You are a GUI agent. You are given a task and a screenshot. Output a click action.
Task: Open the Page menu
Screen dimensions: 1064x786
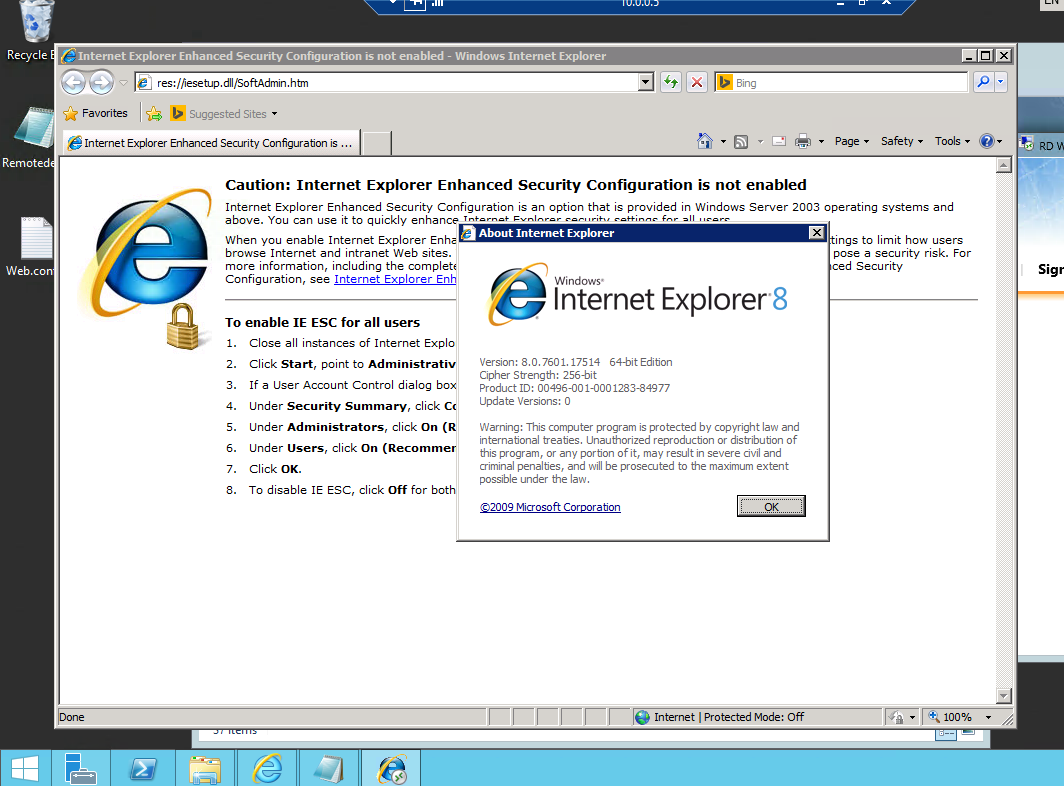coord(852,141)
